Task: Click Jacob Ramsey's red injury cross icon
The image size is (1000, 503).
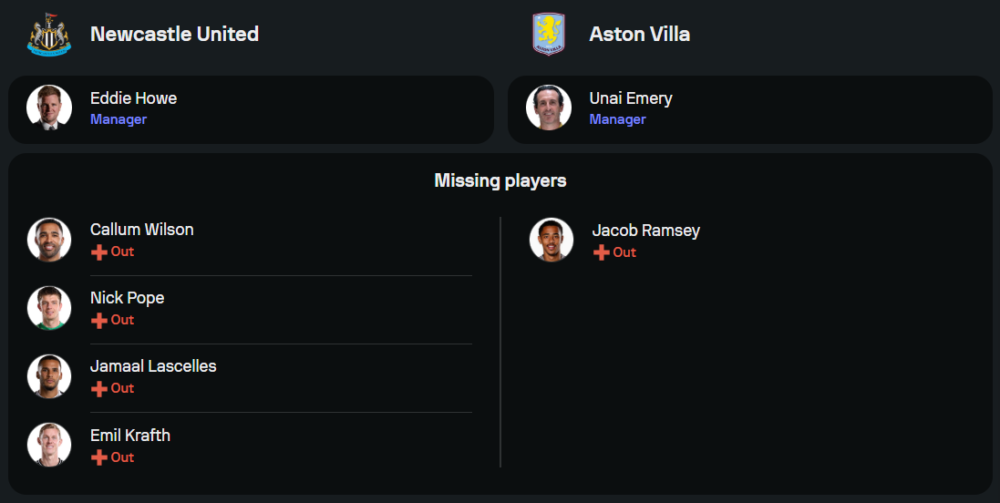Action: 601,253
